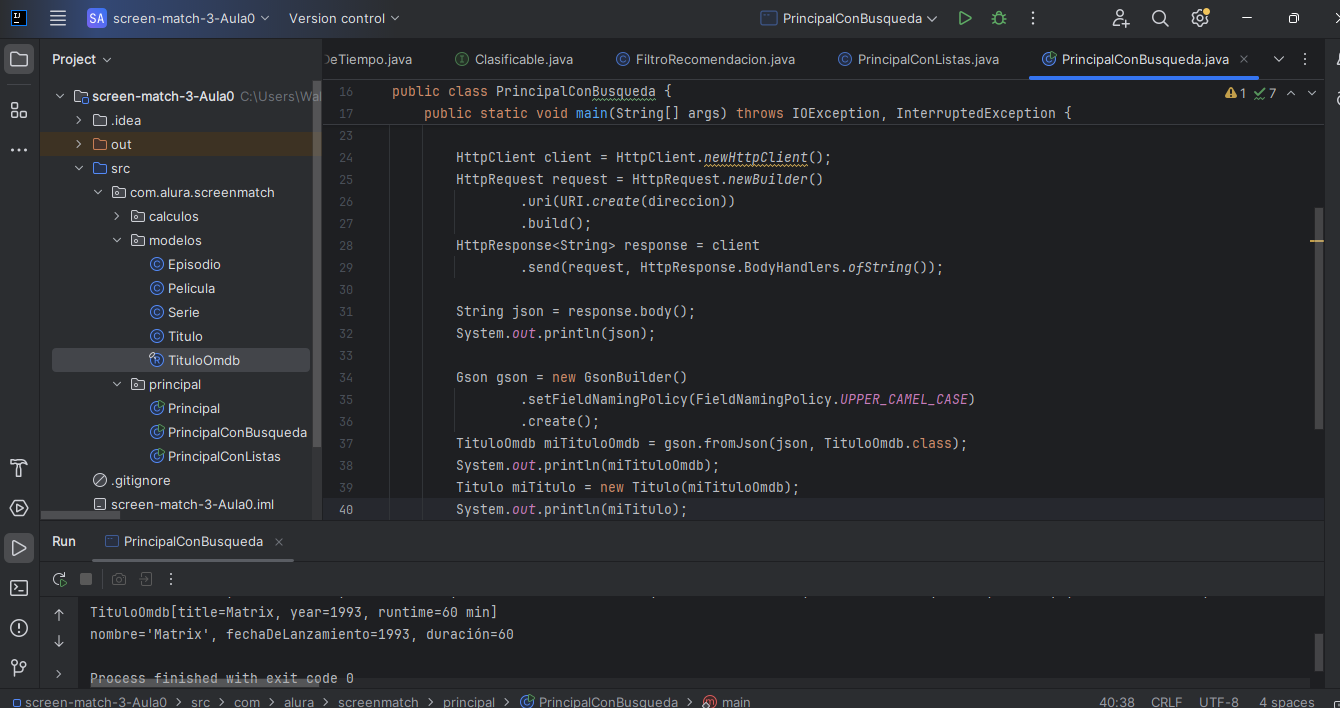
Task: Click main breadcrumb in navigation bar
Action: pyautogui.click(x=727, y=702)
